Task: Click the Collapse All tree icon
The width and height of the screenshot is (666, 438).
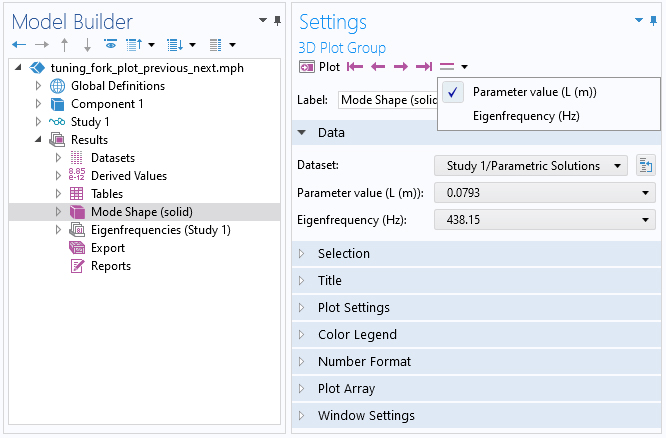Action: [134, 45]
